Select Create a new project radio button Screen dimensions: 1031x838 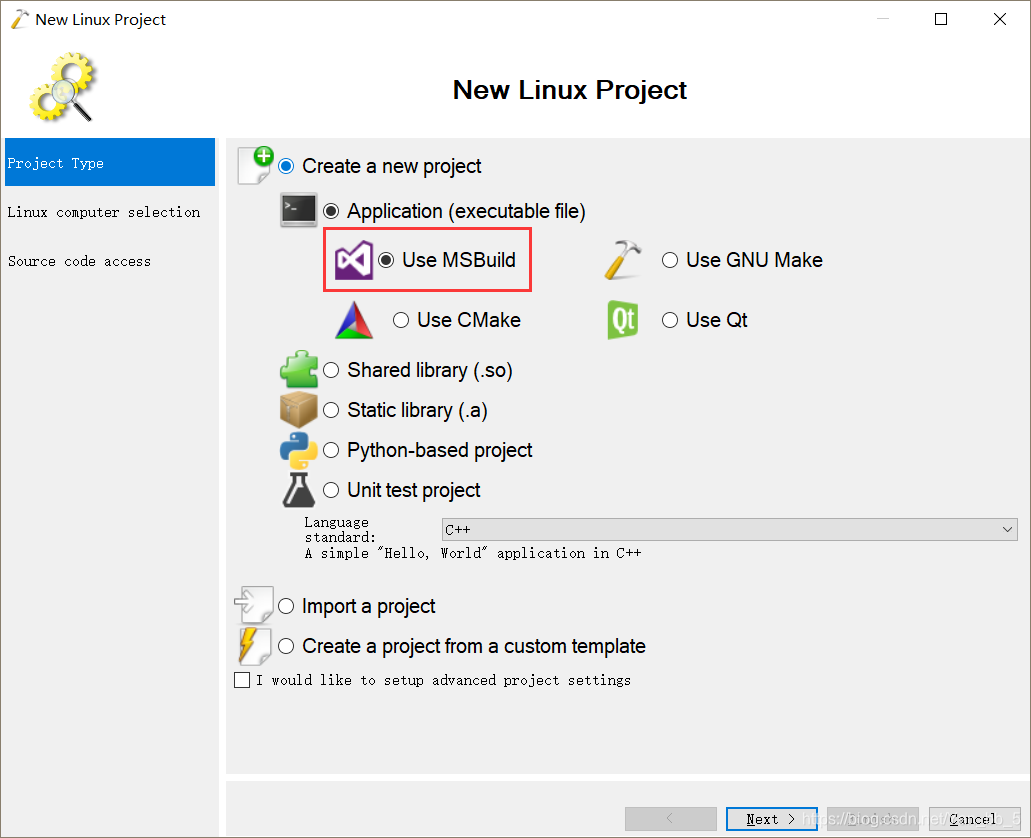tap(286, 166)
